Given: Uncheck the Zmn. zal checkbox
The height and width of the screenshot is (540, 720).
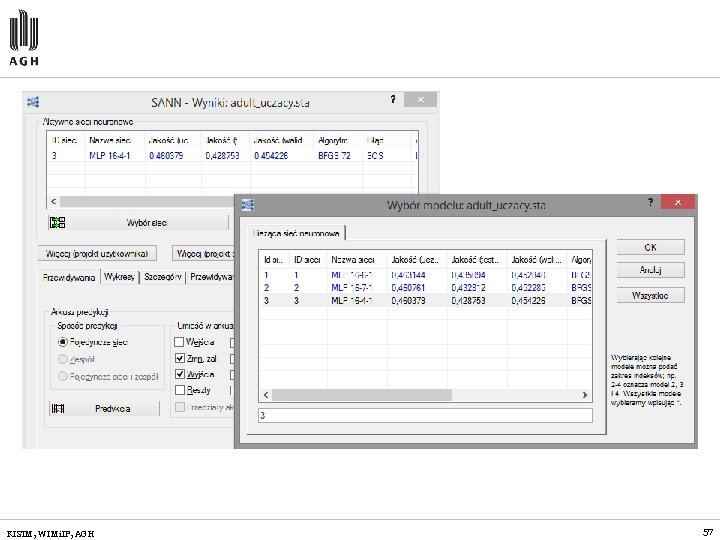Looking at the screenshot, I should coord(180,359).
